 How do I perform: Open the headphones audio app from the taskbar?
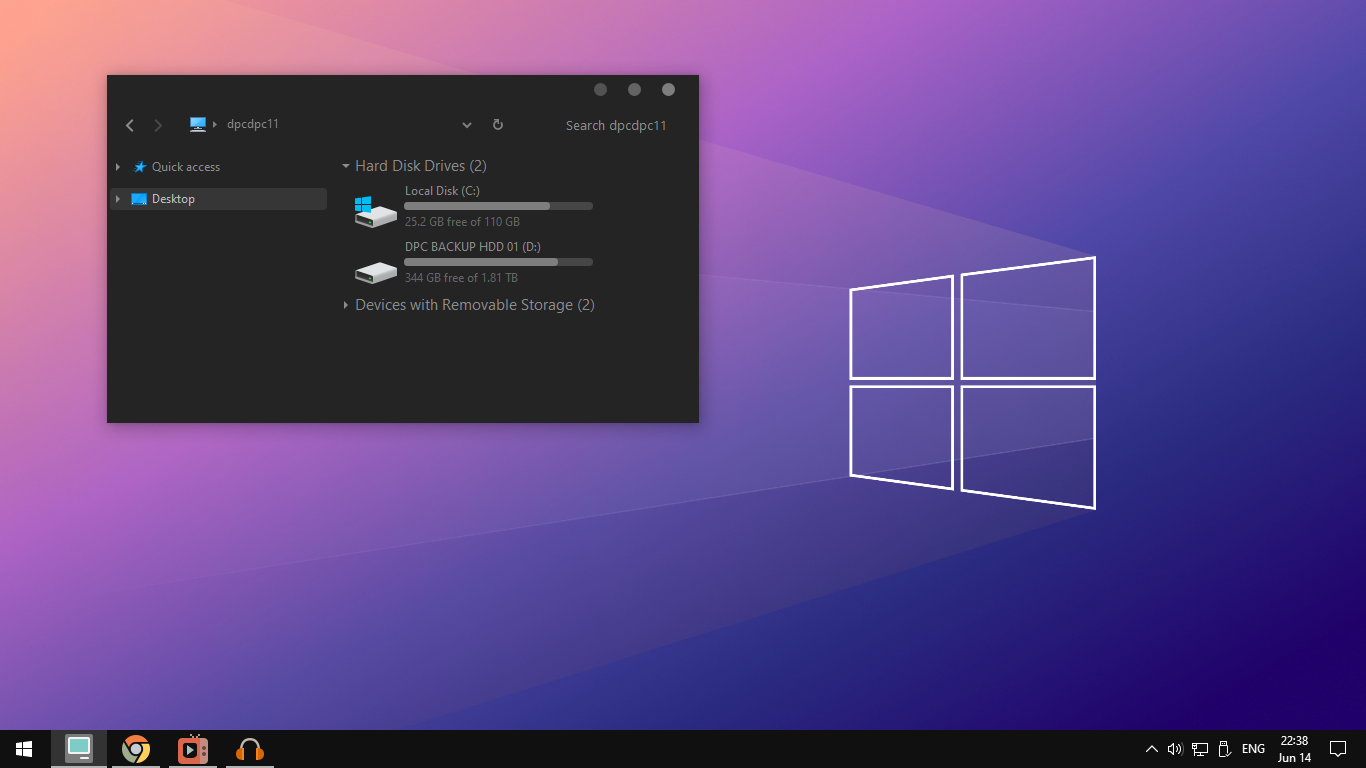coord(248,748)
